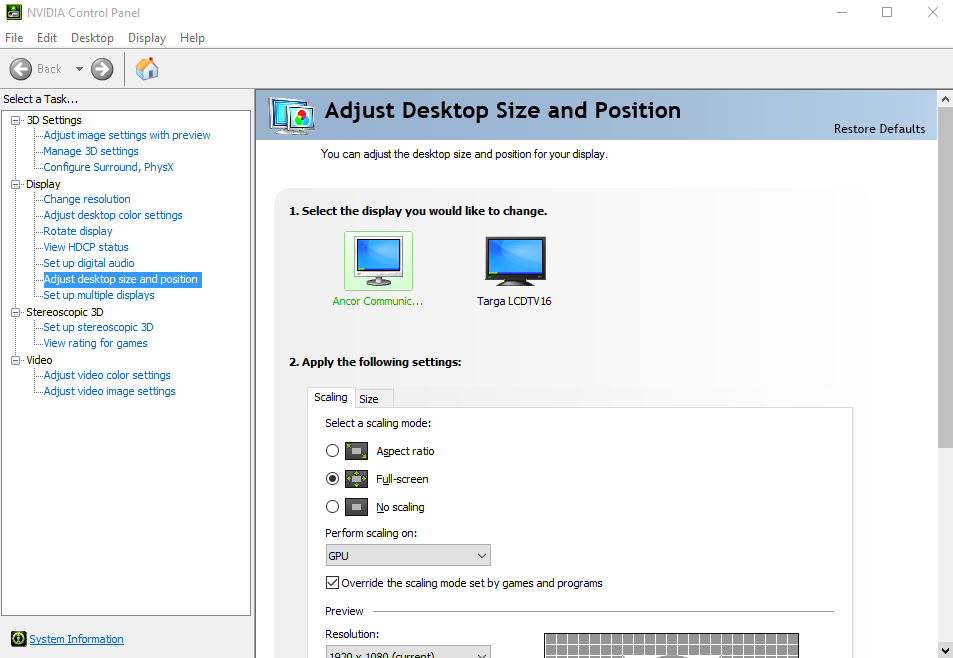
Task: Open the Edit menu
Action: [47, 38]
